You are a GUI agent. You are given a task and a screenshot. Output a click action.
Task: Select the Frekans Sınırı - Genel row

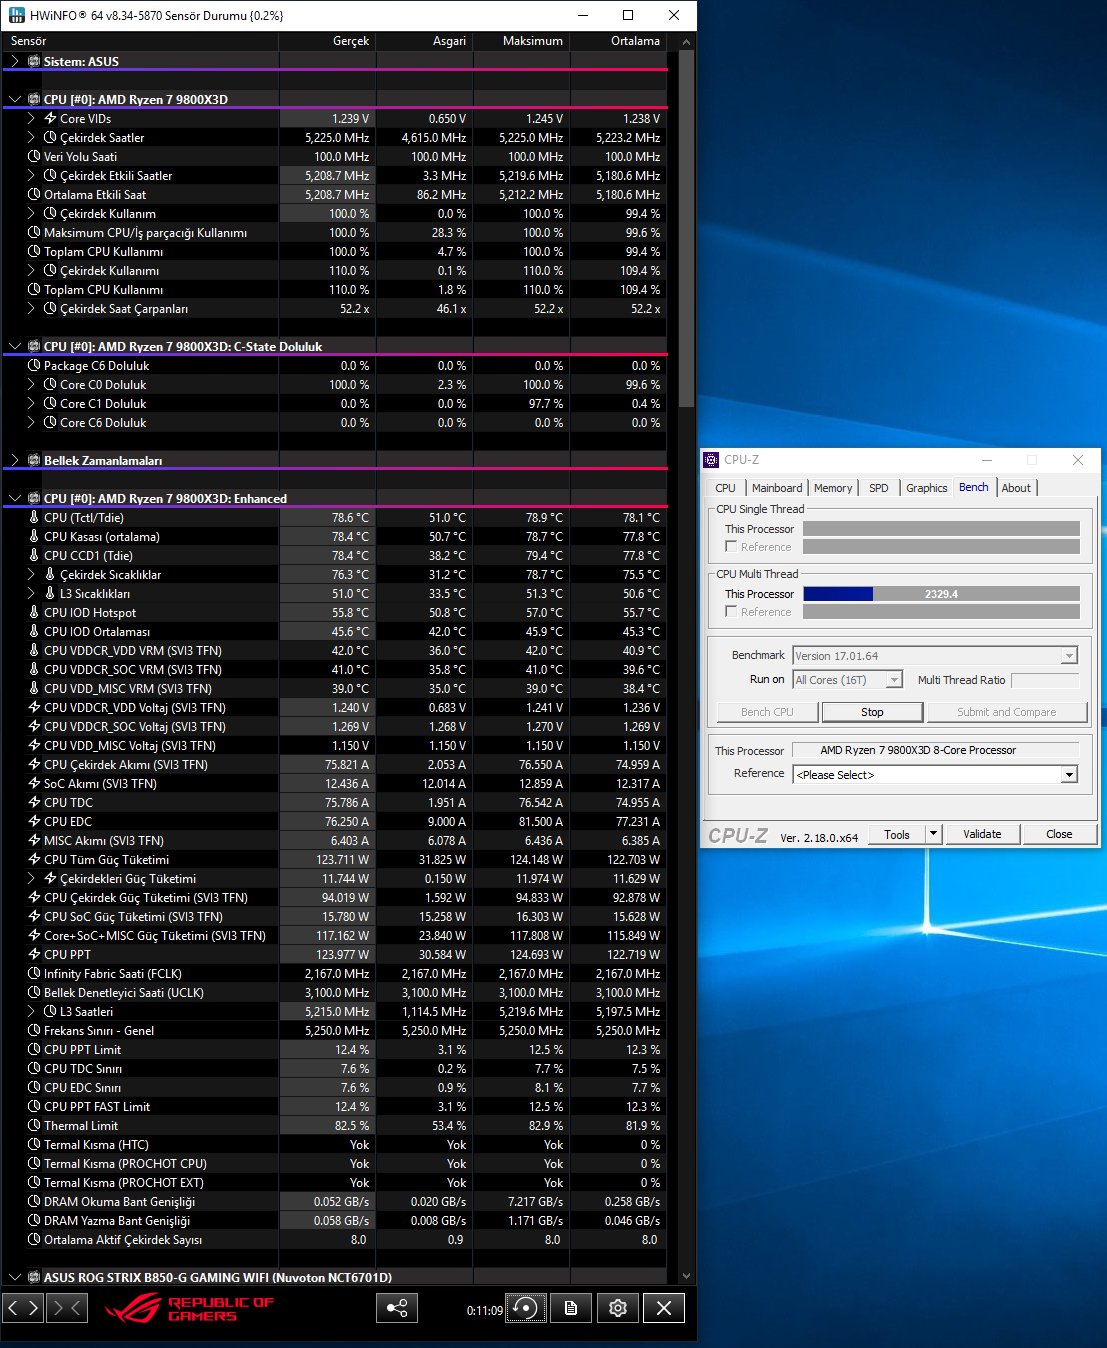coord(335,1030)
